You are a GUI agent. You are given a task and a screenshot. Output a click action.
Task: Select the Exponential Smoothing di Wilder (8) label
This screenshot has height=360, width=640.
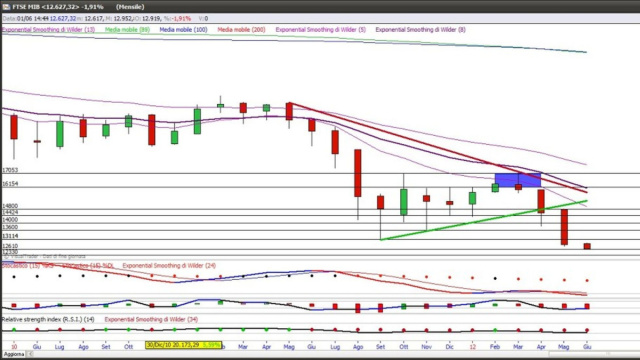(420, 29)
